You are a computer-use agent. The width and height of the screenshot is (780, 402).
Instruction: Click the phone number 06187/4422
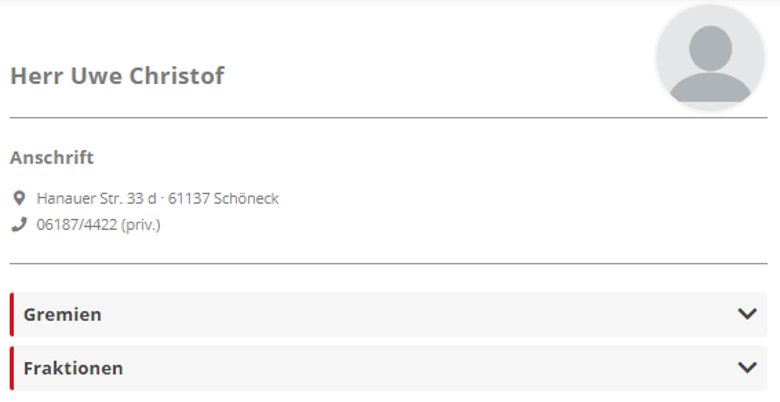pyautogui.click(x=77, y=225)
